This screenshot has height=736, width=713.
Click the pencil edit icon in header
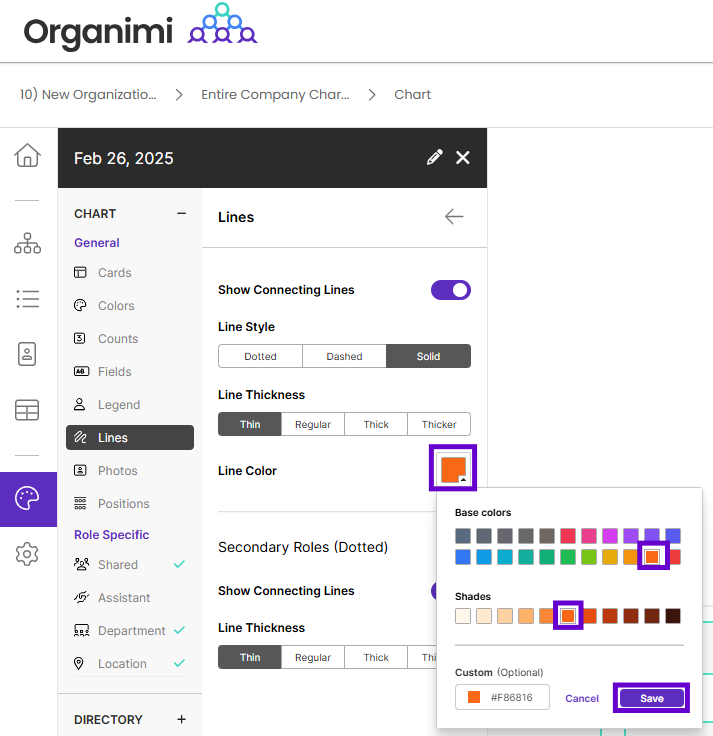(434, 157)
